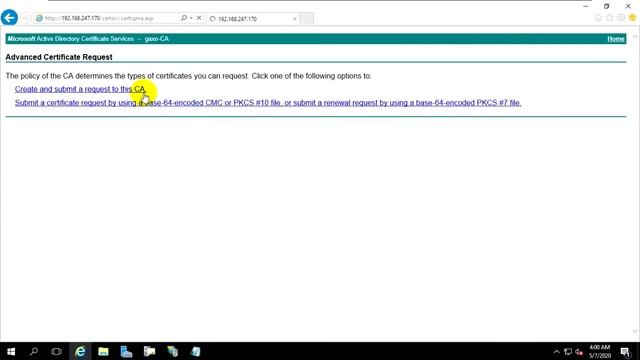This screenshot has width=640, height=360.
Task: Click the page icon in address bar
Action: pos(39,18)
